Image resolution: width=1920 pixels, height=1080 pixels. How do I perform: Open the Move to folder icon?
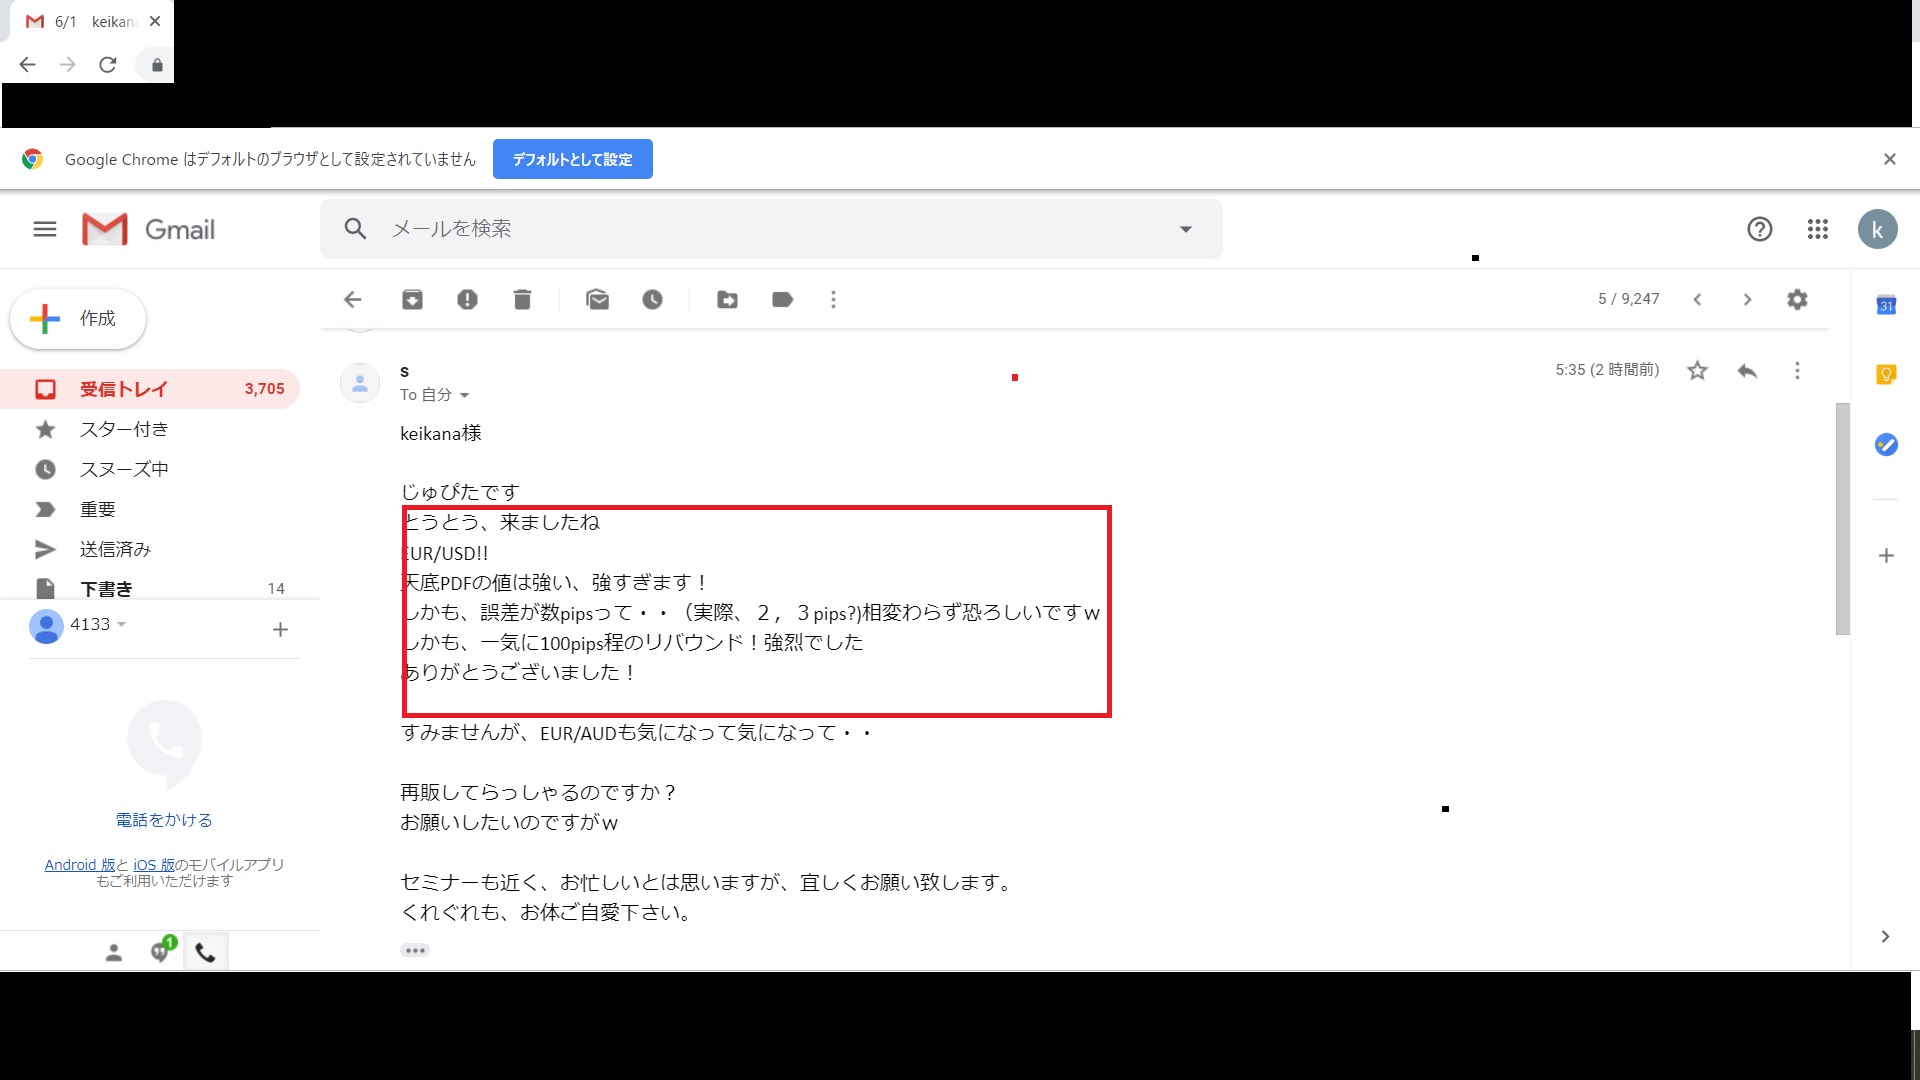point(727,299)
